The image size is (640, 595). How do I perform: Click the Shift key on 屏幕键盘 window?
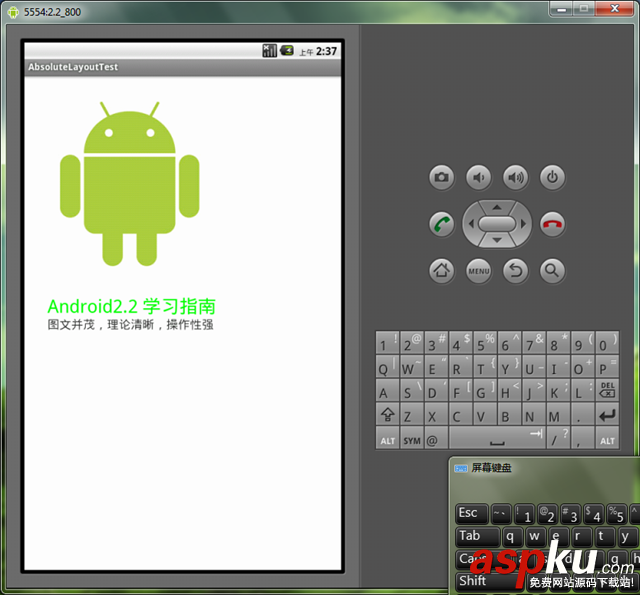[x=489, y=581]
